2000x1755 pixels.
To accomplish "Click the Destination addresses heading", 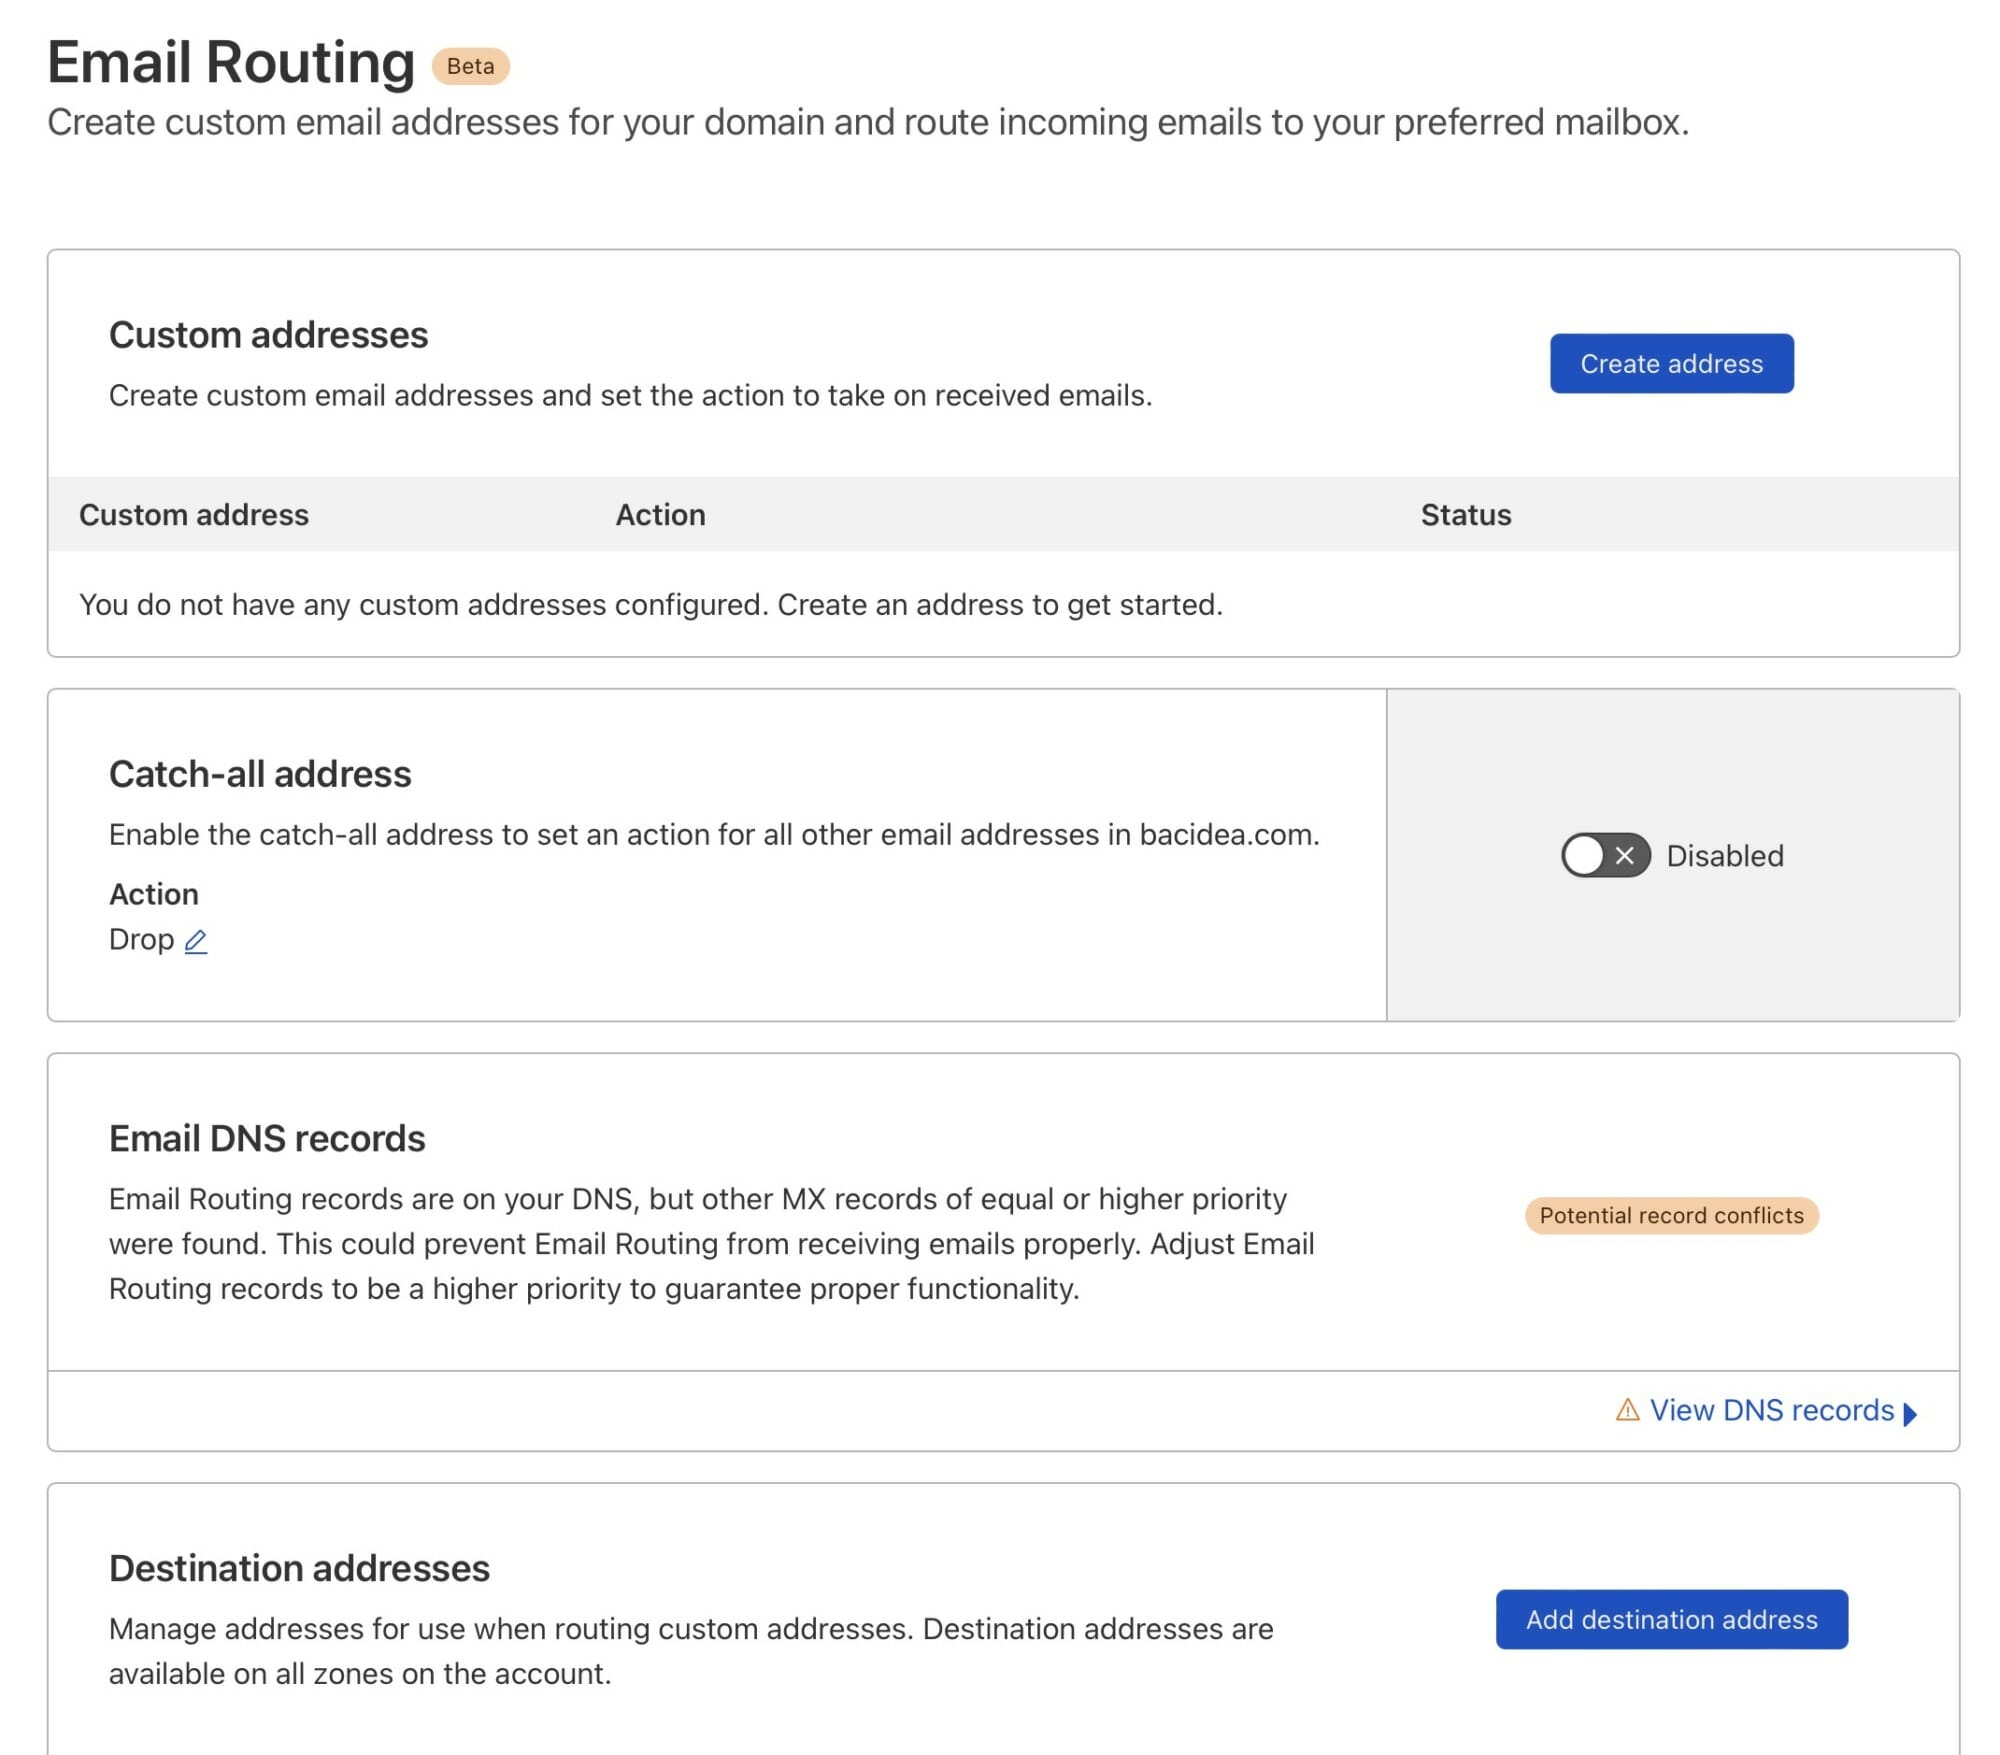I will click(x=299, y=1568).
